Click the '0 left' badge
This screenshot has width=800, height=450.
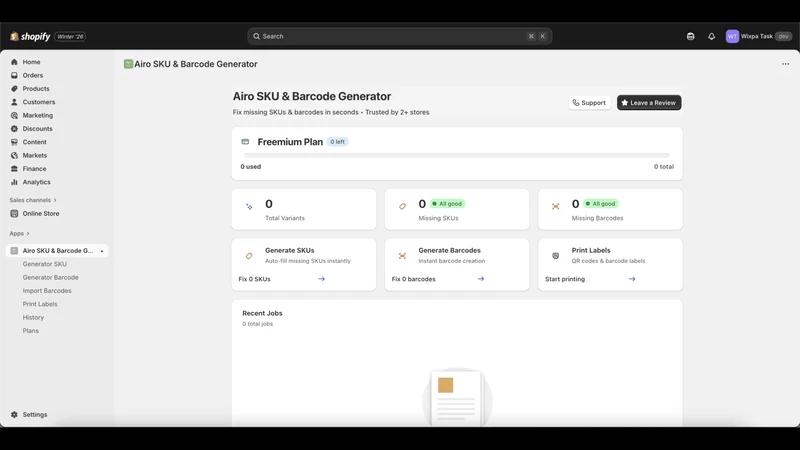coord(337,142)
